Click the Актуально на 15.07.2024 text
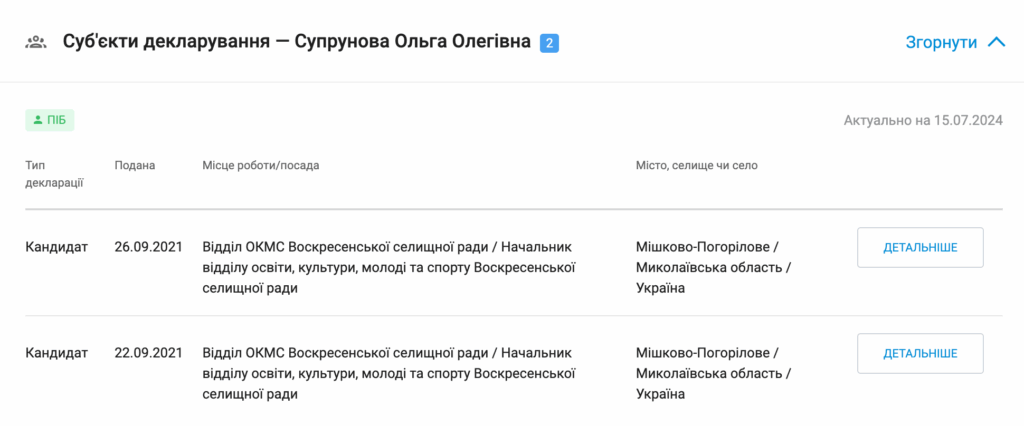The image size is (1024, 426). tap(922, 121)
